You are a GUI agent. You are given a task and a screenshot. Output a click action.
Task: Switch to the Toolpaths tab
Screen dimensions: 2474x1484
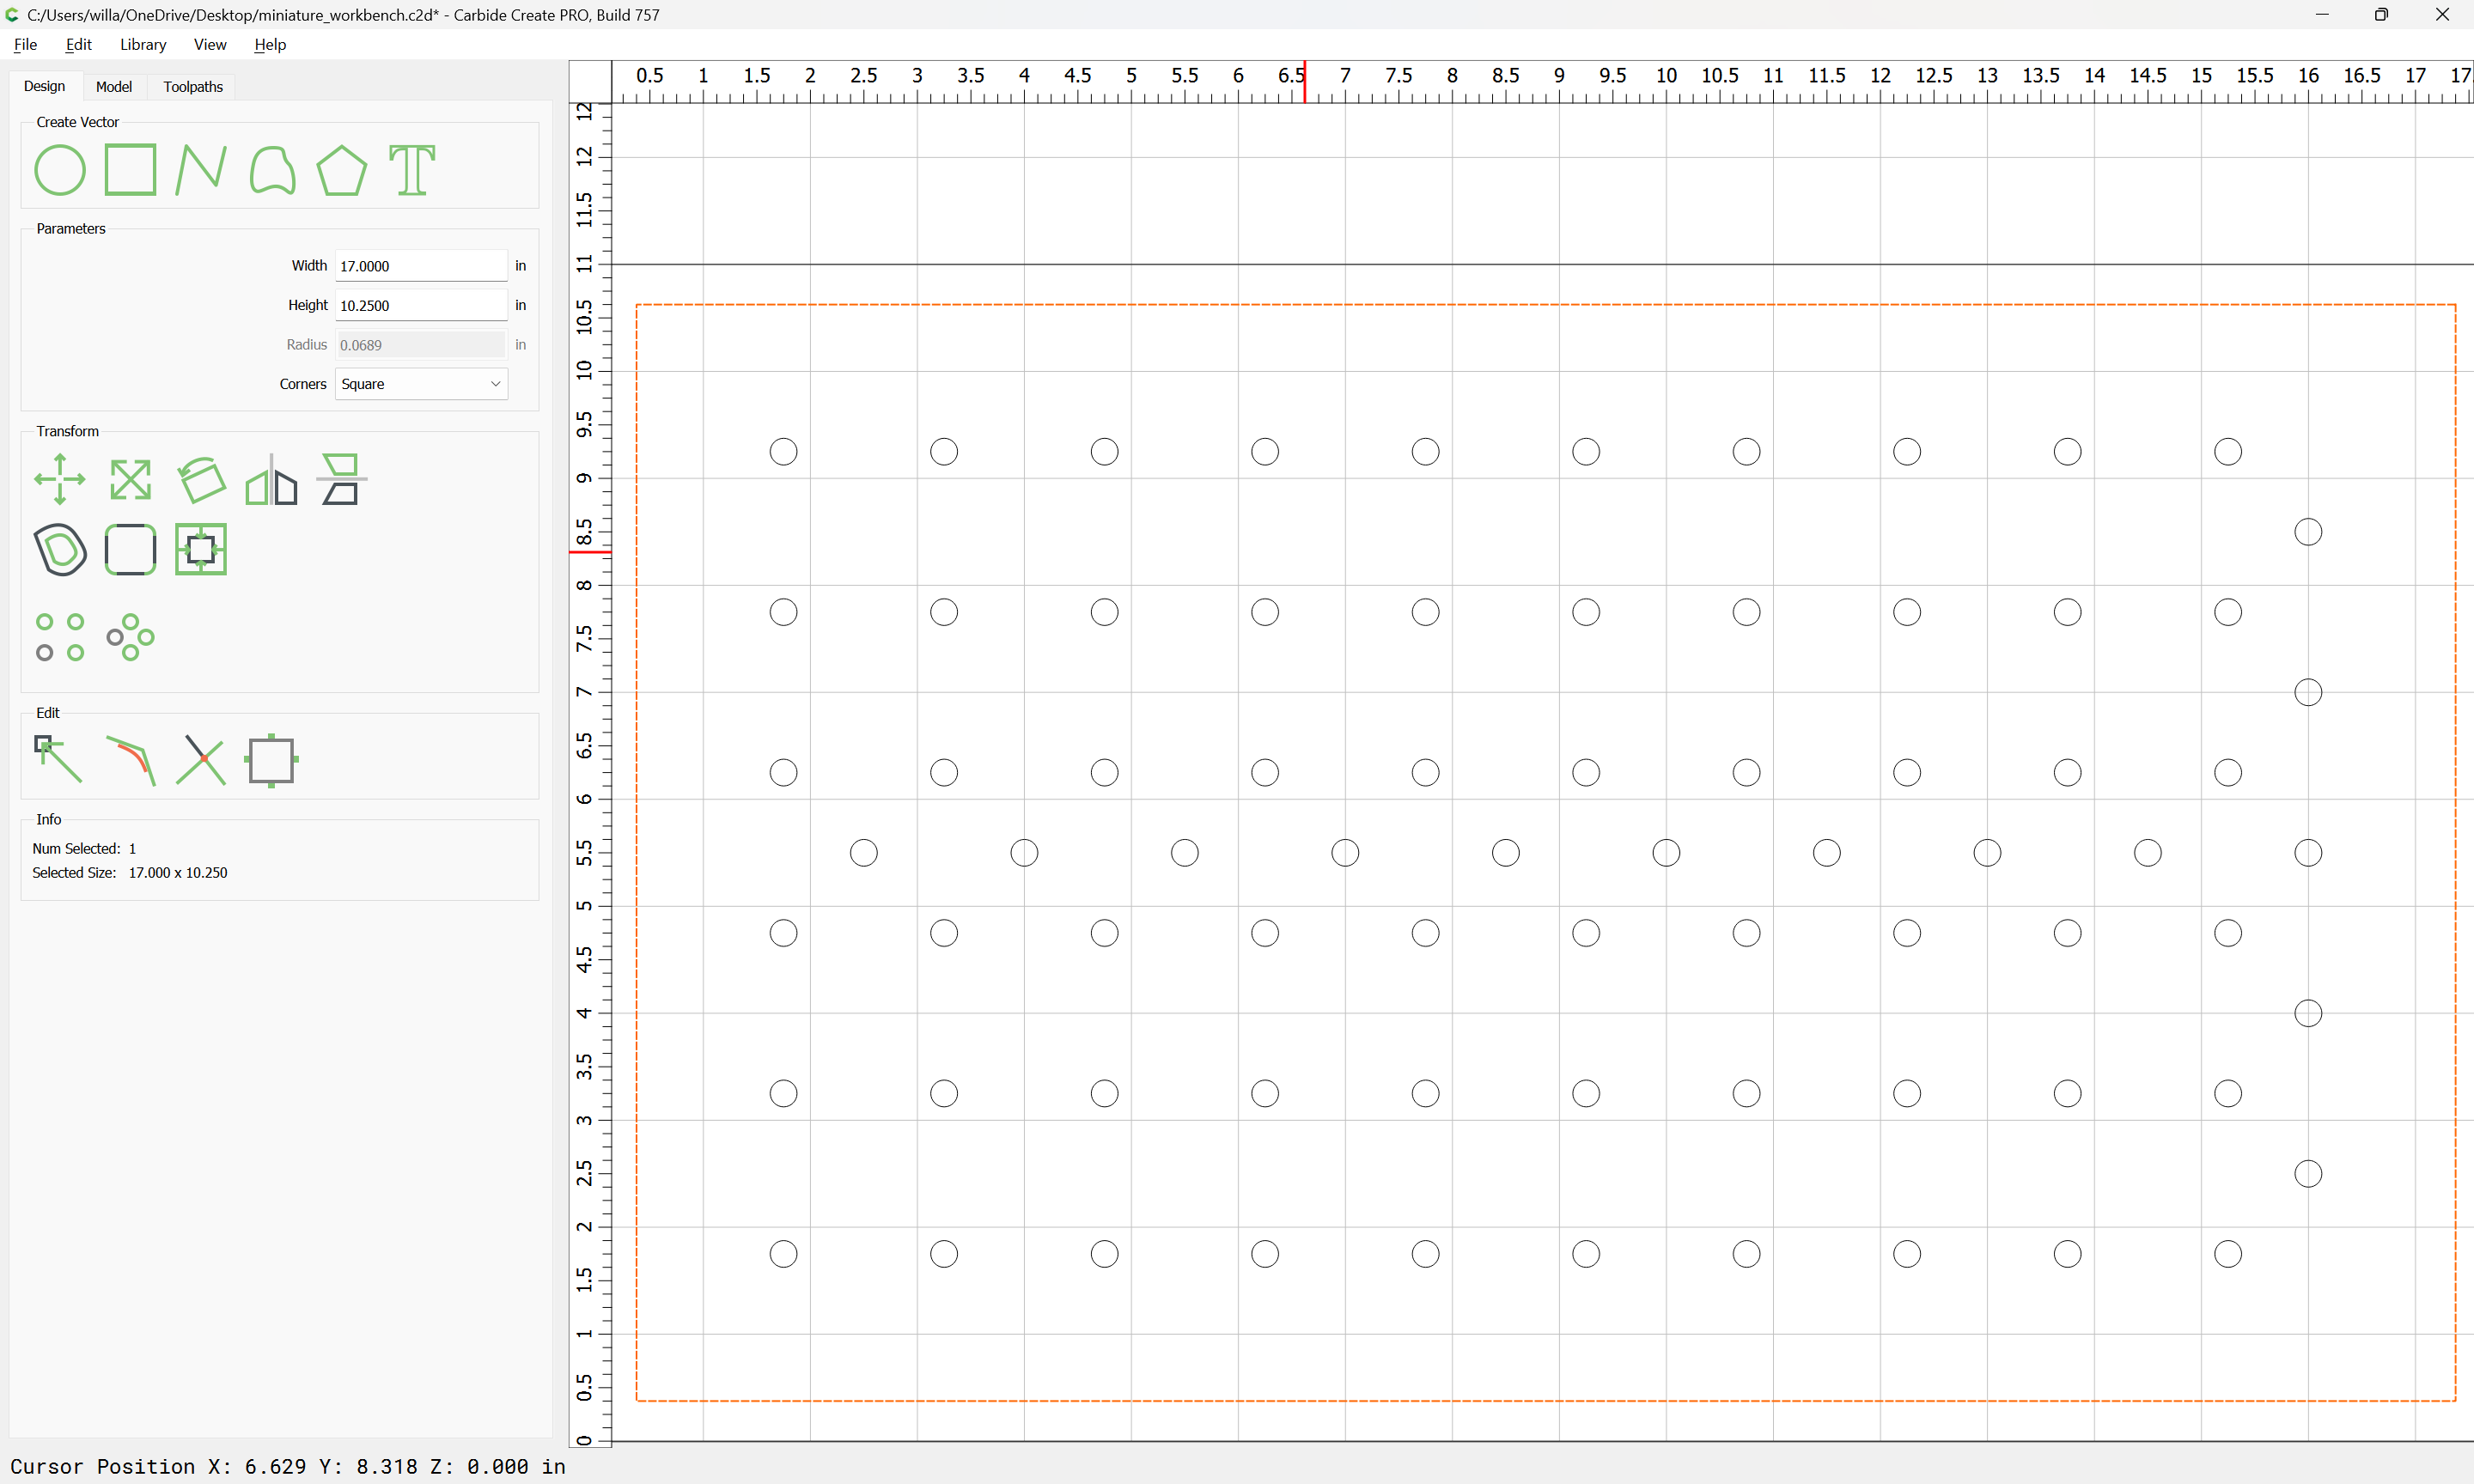pos(193,87)
